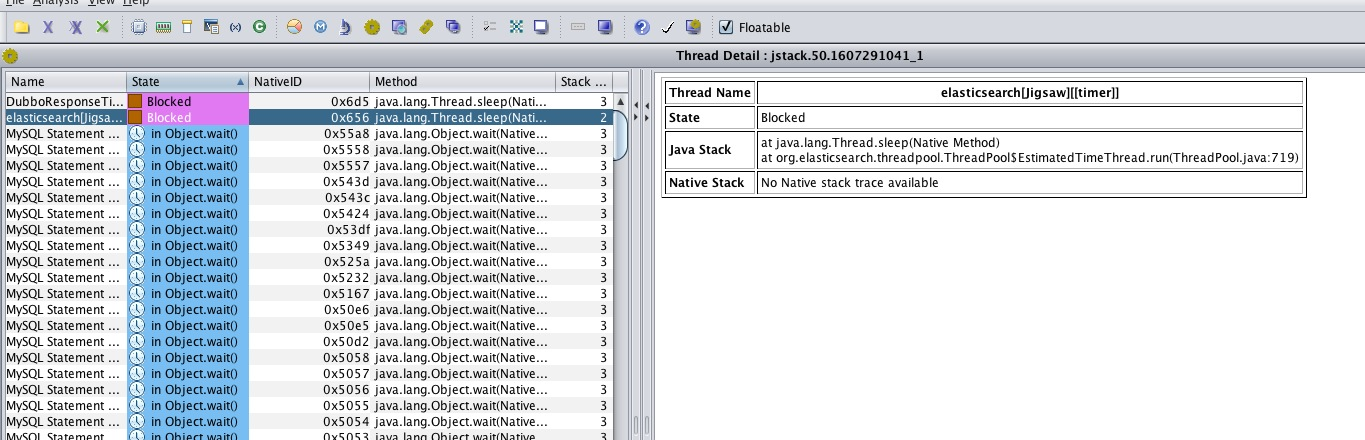Select thread with NativeID 0x5558
The image size is (1365, 440).
point(309,150)
